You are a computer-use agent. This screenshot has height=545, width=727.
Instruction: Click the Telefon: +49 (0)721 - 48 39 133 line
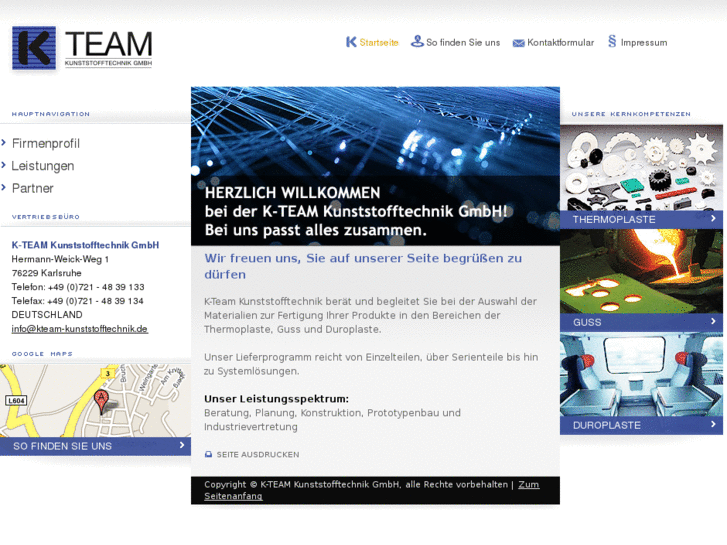click(x=78, y=287)
